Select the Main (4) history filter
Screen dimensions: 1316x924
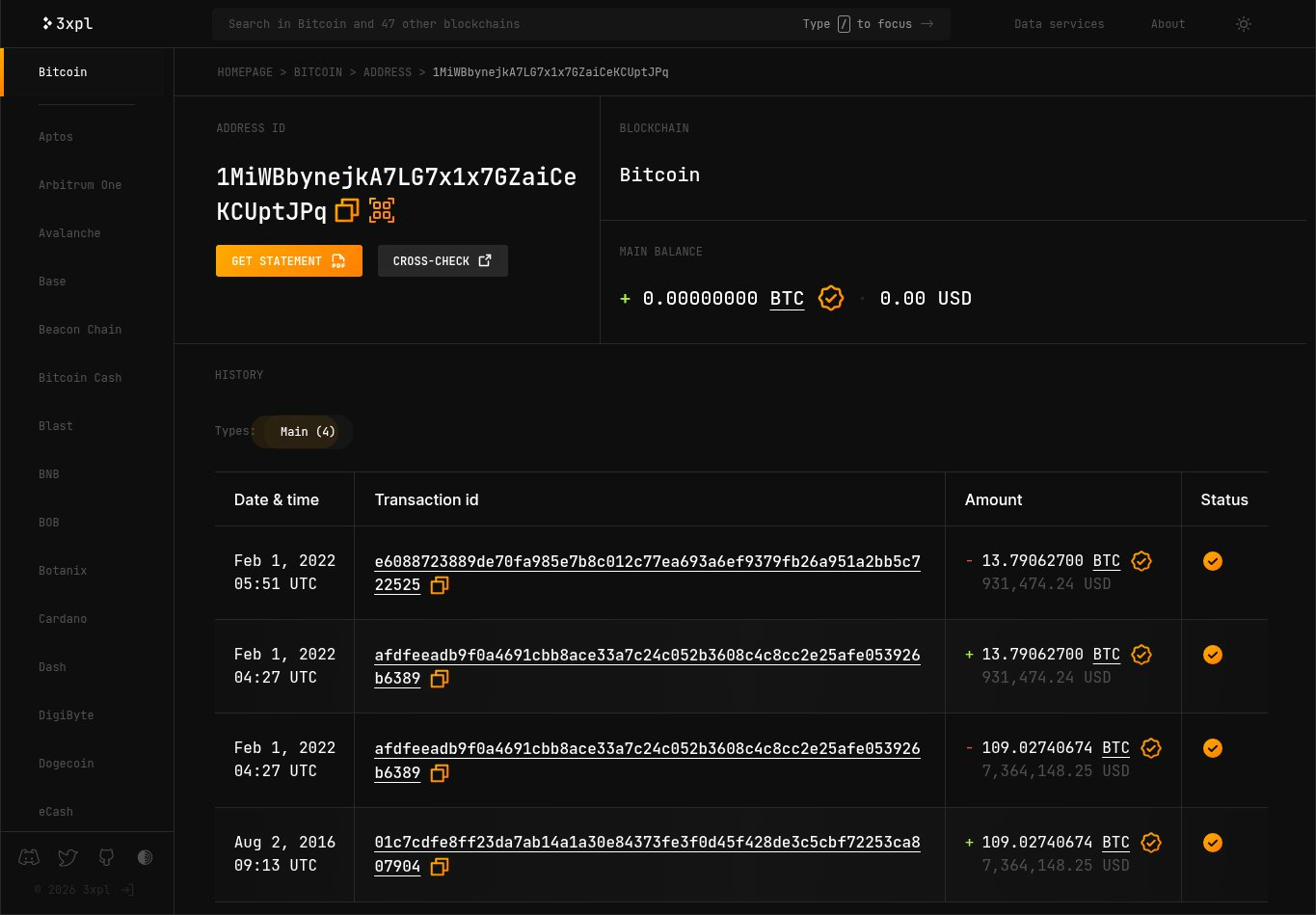[303, 431]
